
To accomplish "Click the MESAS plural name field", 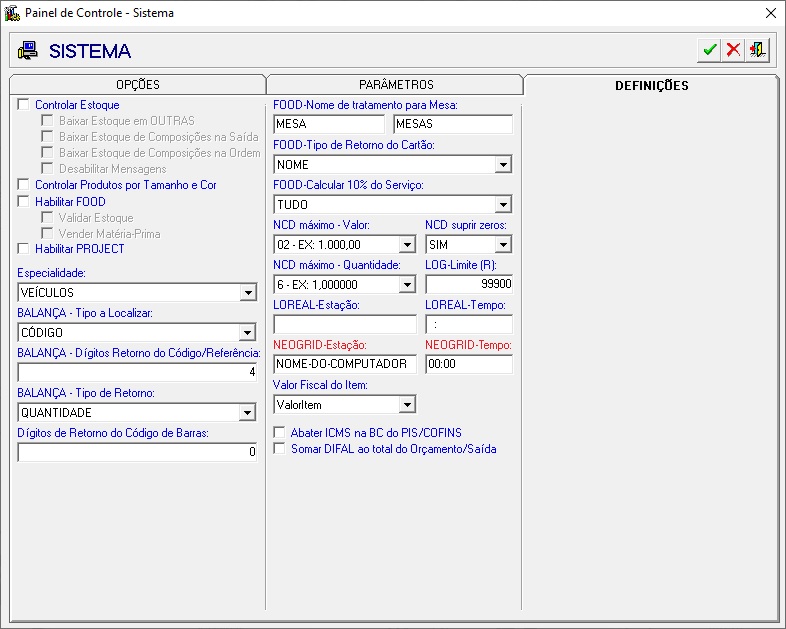I will 453,124.
